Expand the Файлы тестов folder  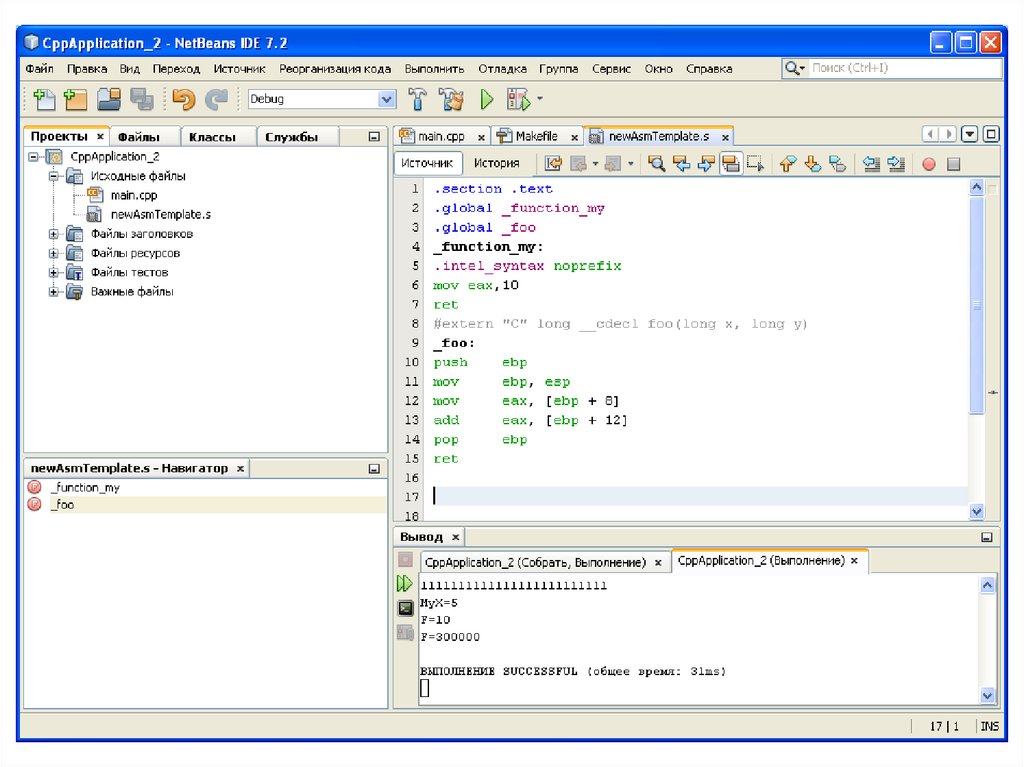pyautogui.click(x=54, y=272)
